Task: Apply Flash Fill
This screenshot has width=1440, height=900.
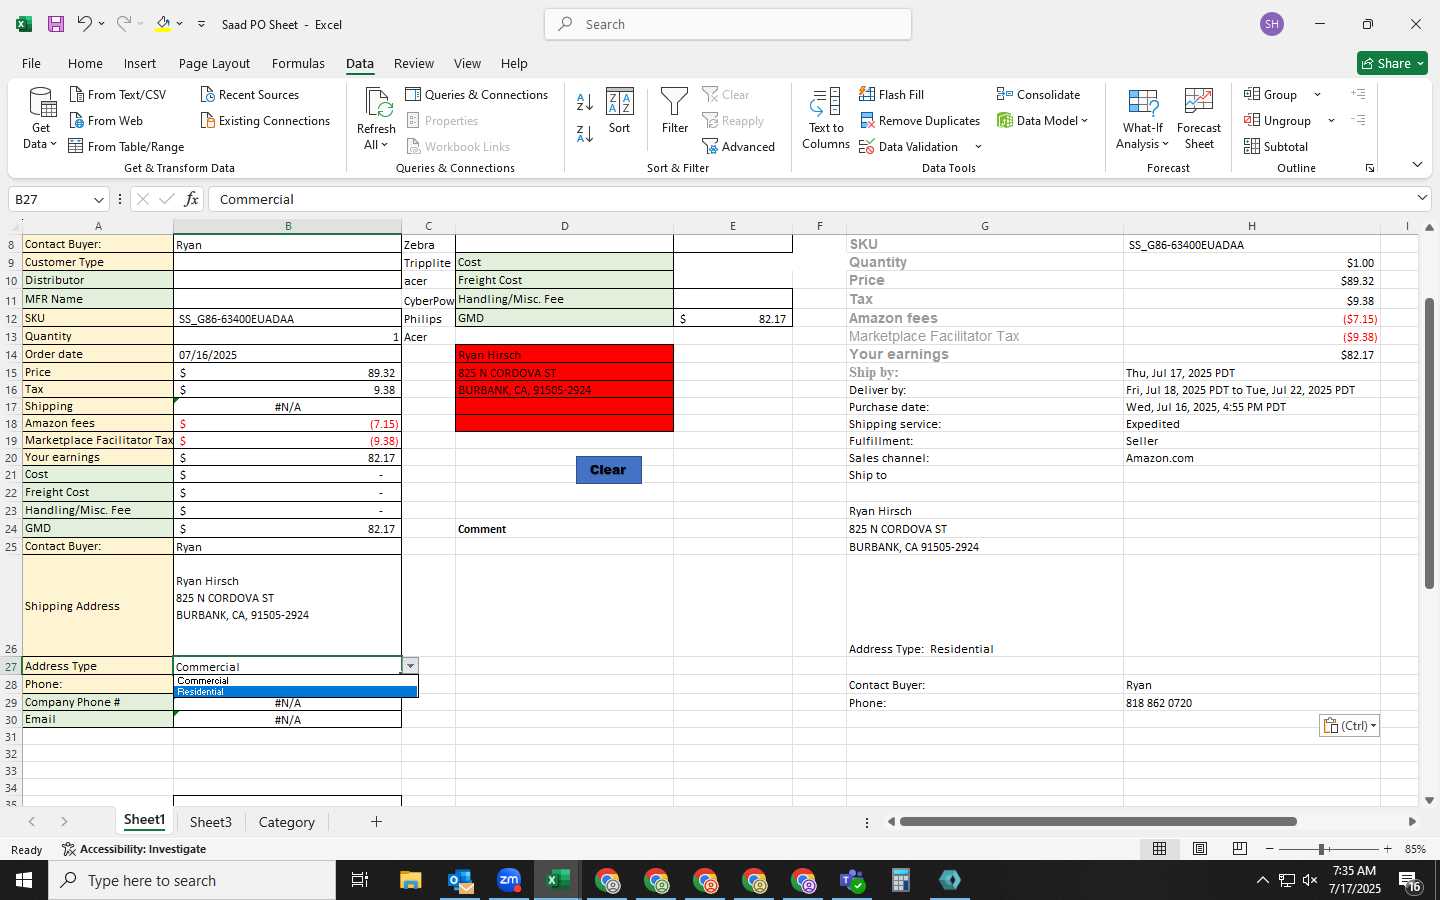Action: tap(892, 94)
